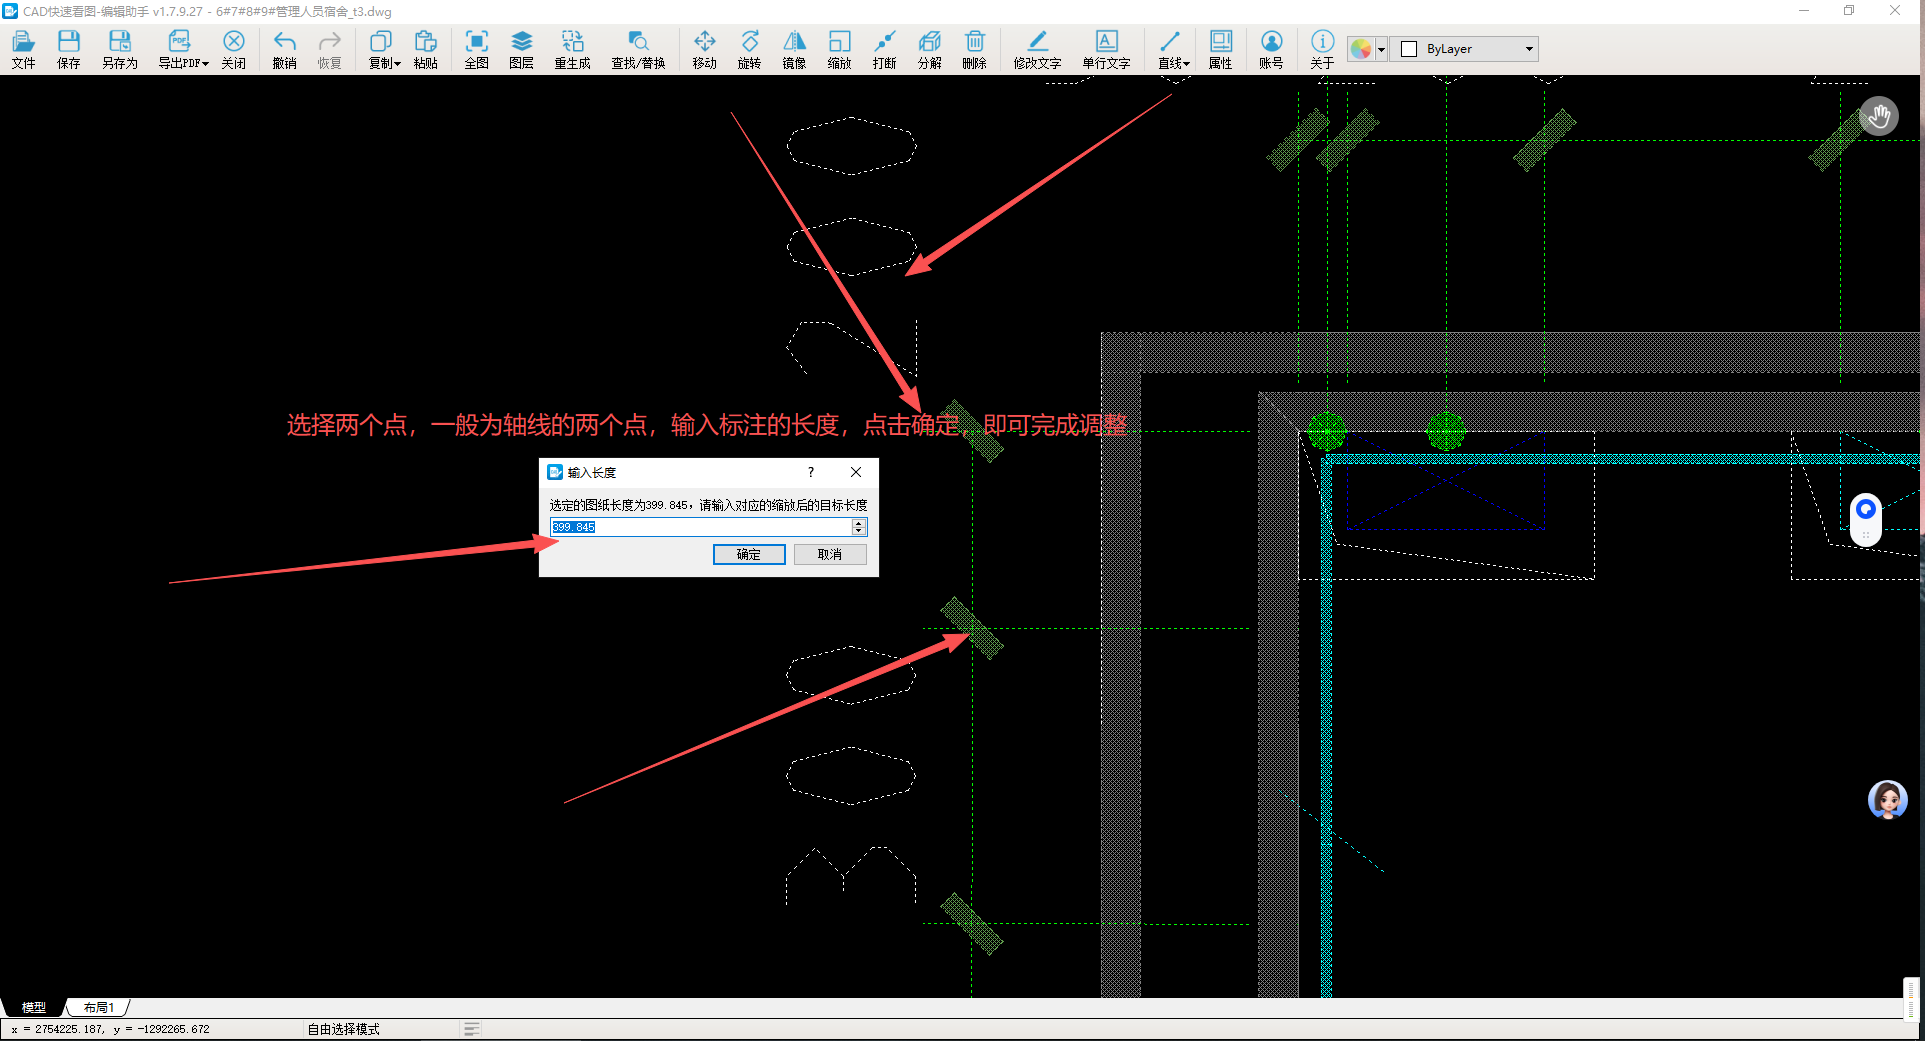The height and width of the screenshot is (1041, 1925).
Task: Select the 移动 (Move) tool
Action: [x=704, y=49]
